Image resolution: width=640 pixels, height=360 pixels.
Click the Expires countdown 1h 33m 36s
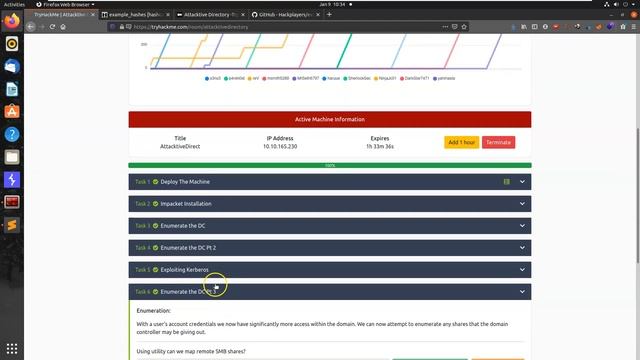380,147
